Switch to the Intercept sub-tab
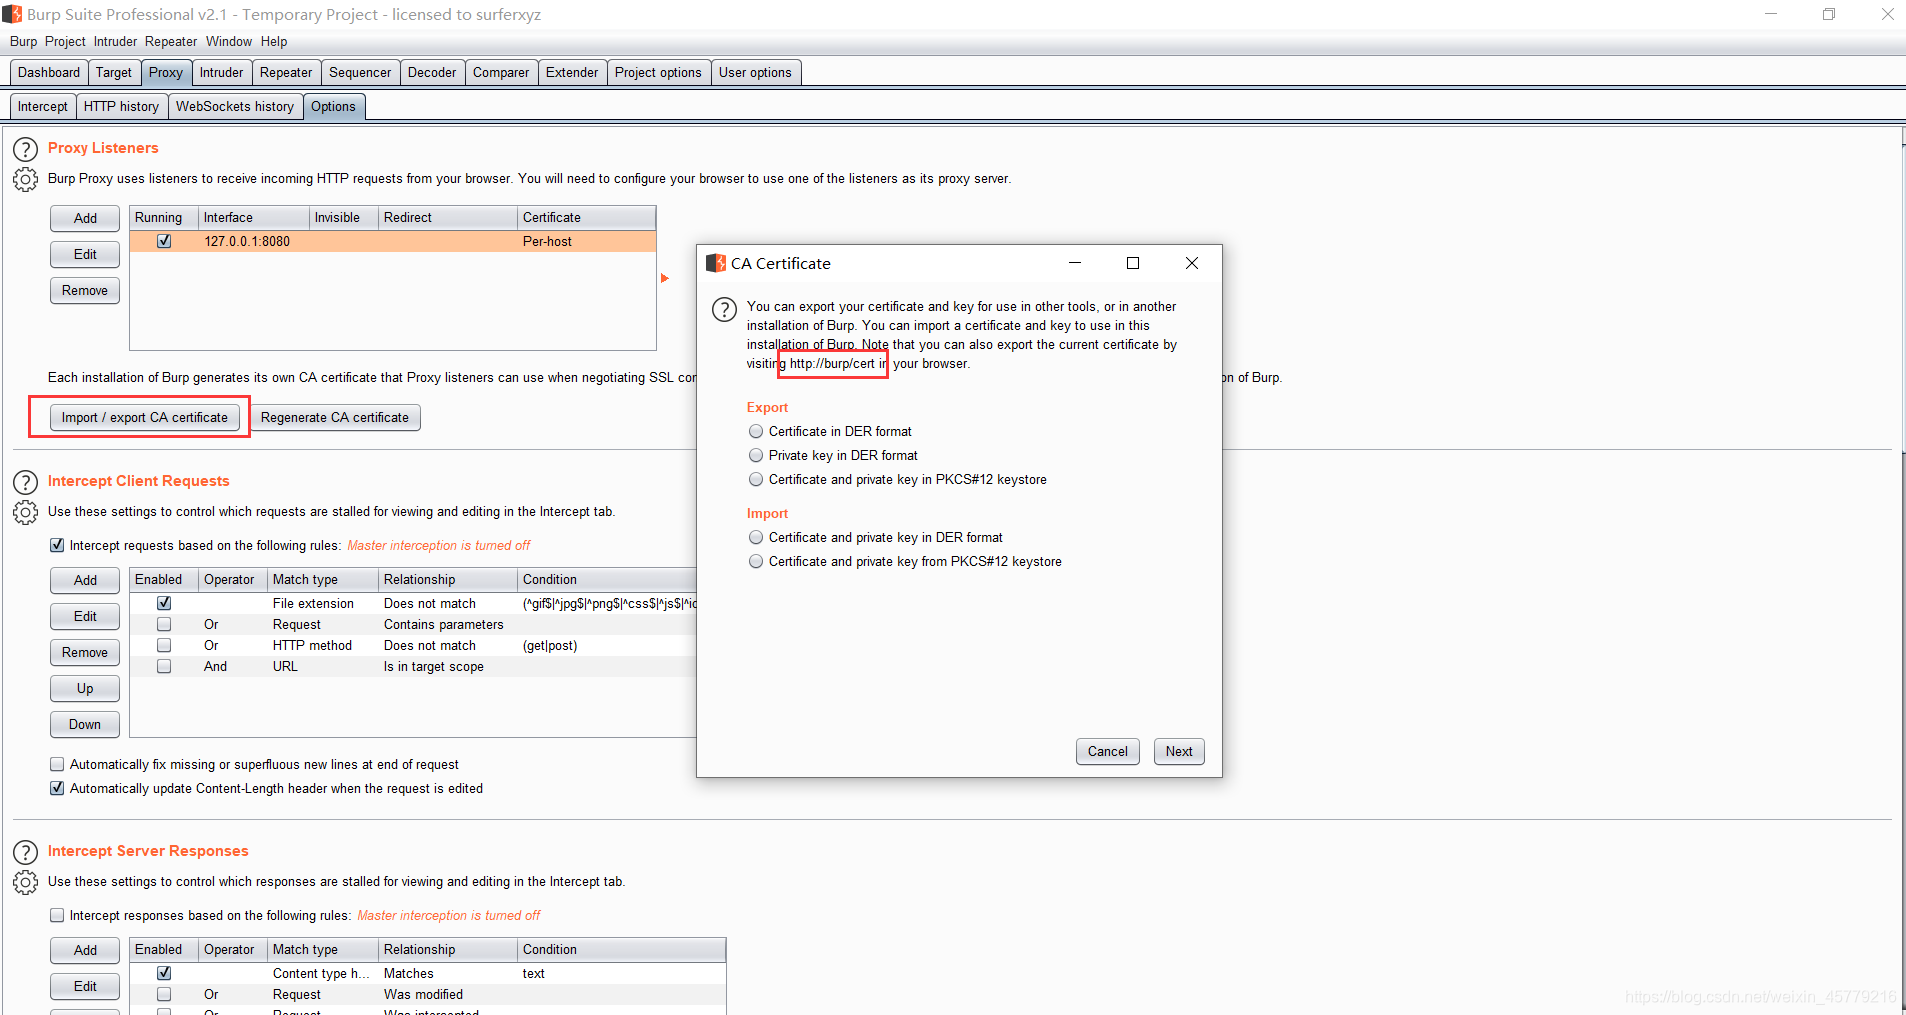Viewport: 1906px width, 1015px height. click(43, 106)
